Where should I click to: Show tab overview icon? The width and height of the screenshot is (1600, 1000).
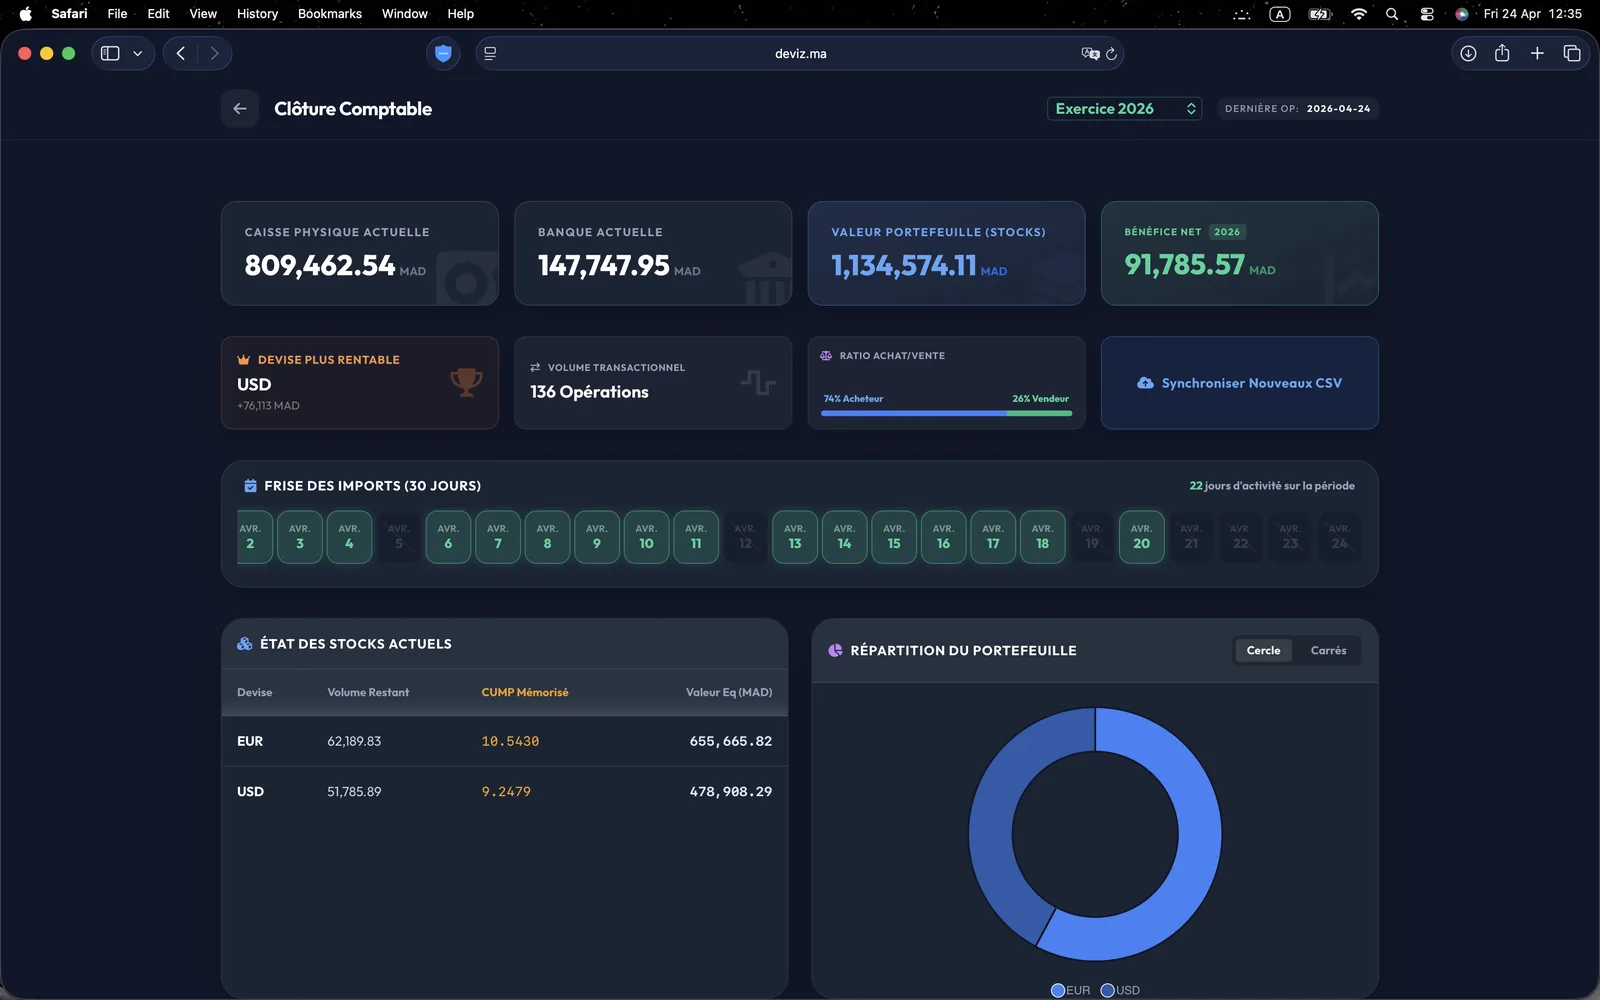1572,54
